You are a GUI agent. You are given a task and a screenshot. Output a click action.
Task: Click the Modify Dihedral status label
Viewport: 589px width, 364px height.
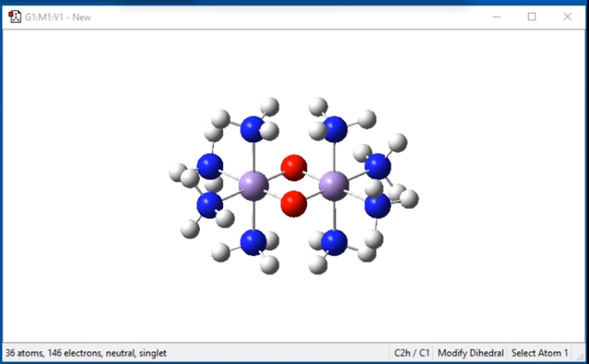pyautogui.click(x=470, y=353)
